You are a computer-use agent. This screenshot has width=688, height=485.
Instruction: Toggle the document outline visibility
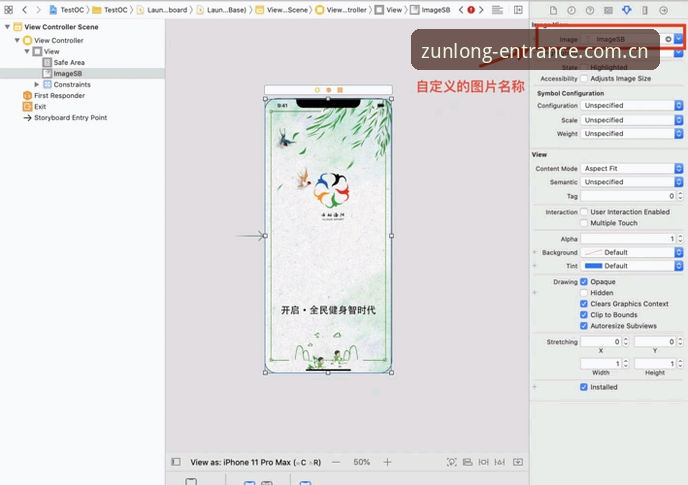[x=176, y=462]
